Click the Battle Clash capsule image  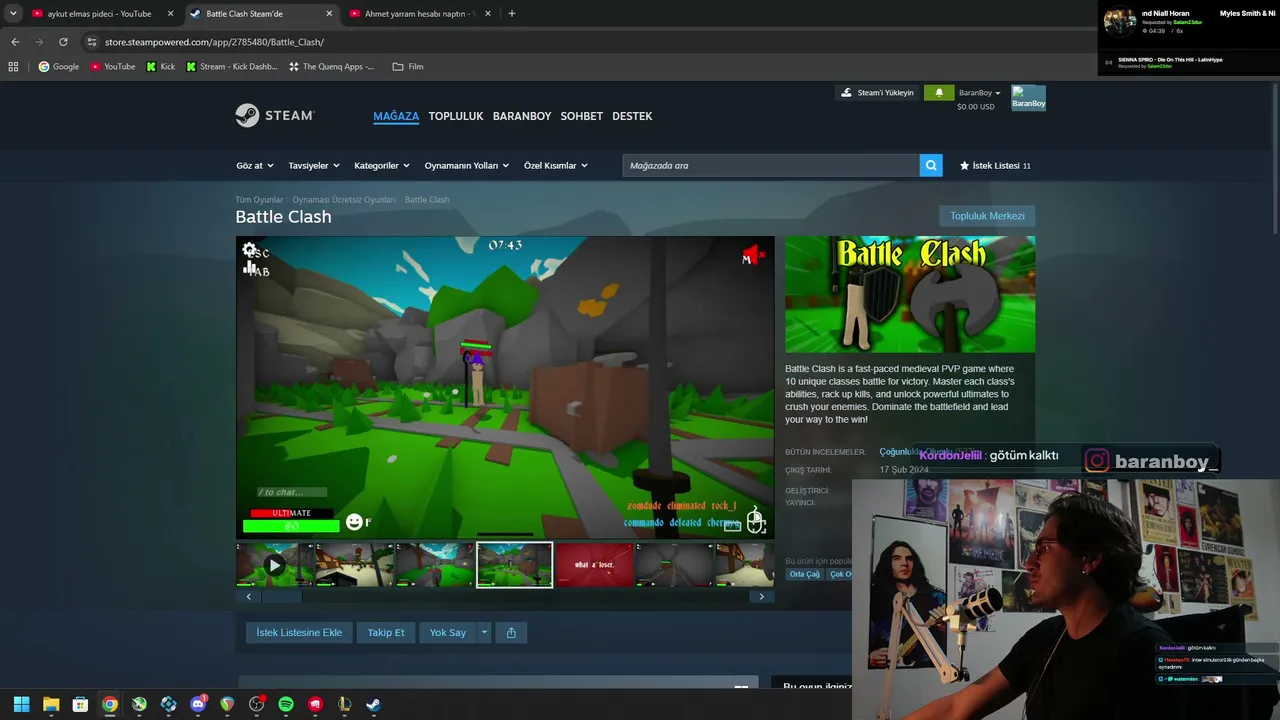pyautogui.click(x=910, y=295)
